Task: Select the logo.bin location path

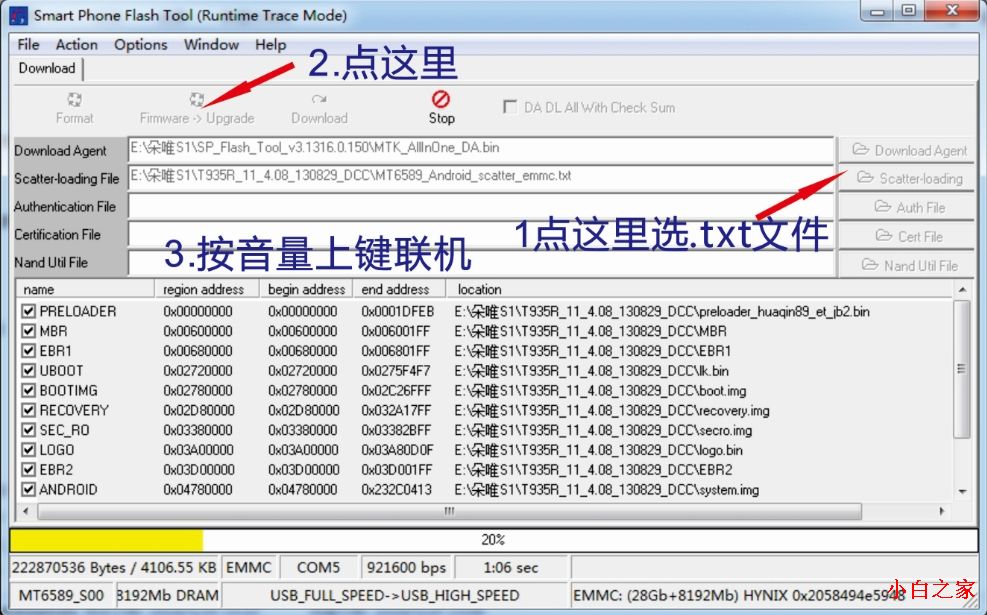Action: pos(598,450)
